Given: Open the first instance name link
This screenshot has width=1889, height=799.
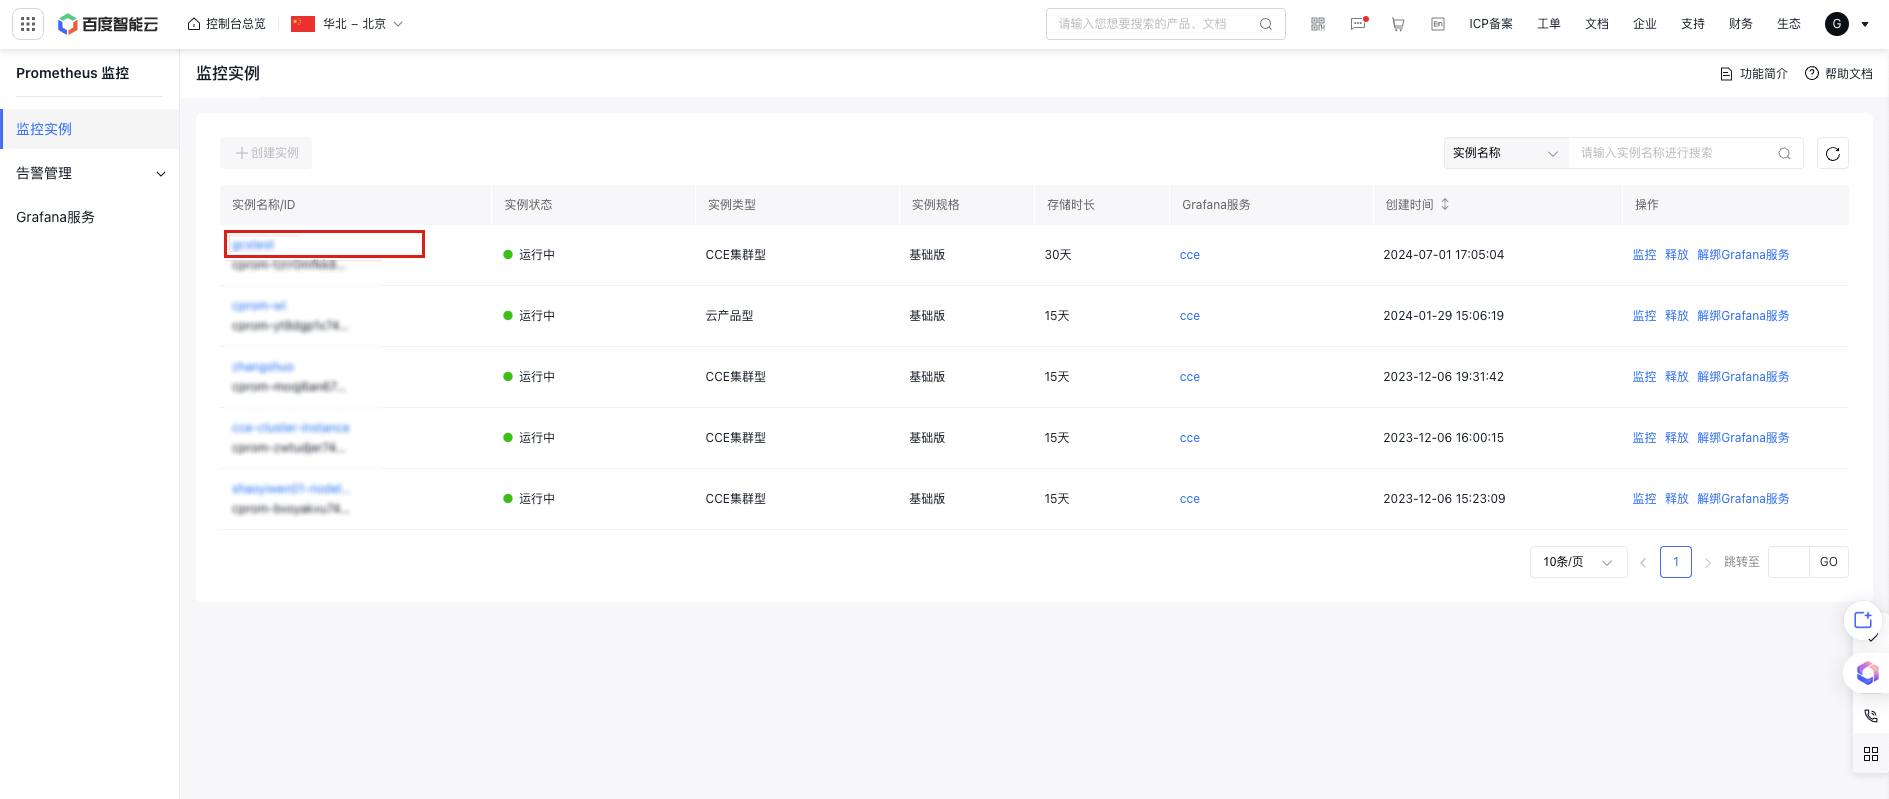Looking at the screenshot, I should click(x=253, y=244).
